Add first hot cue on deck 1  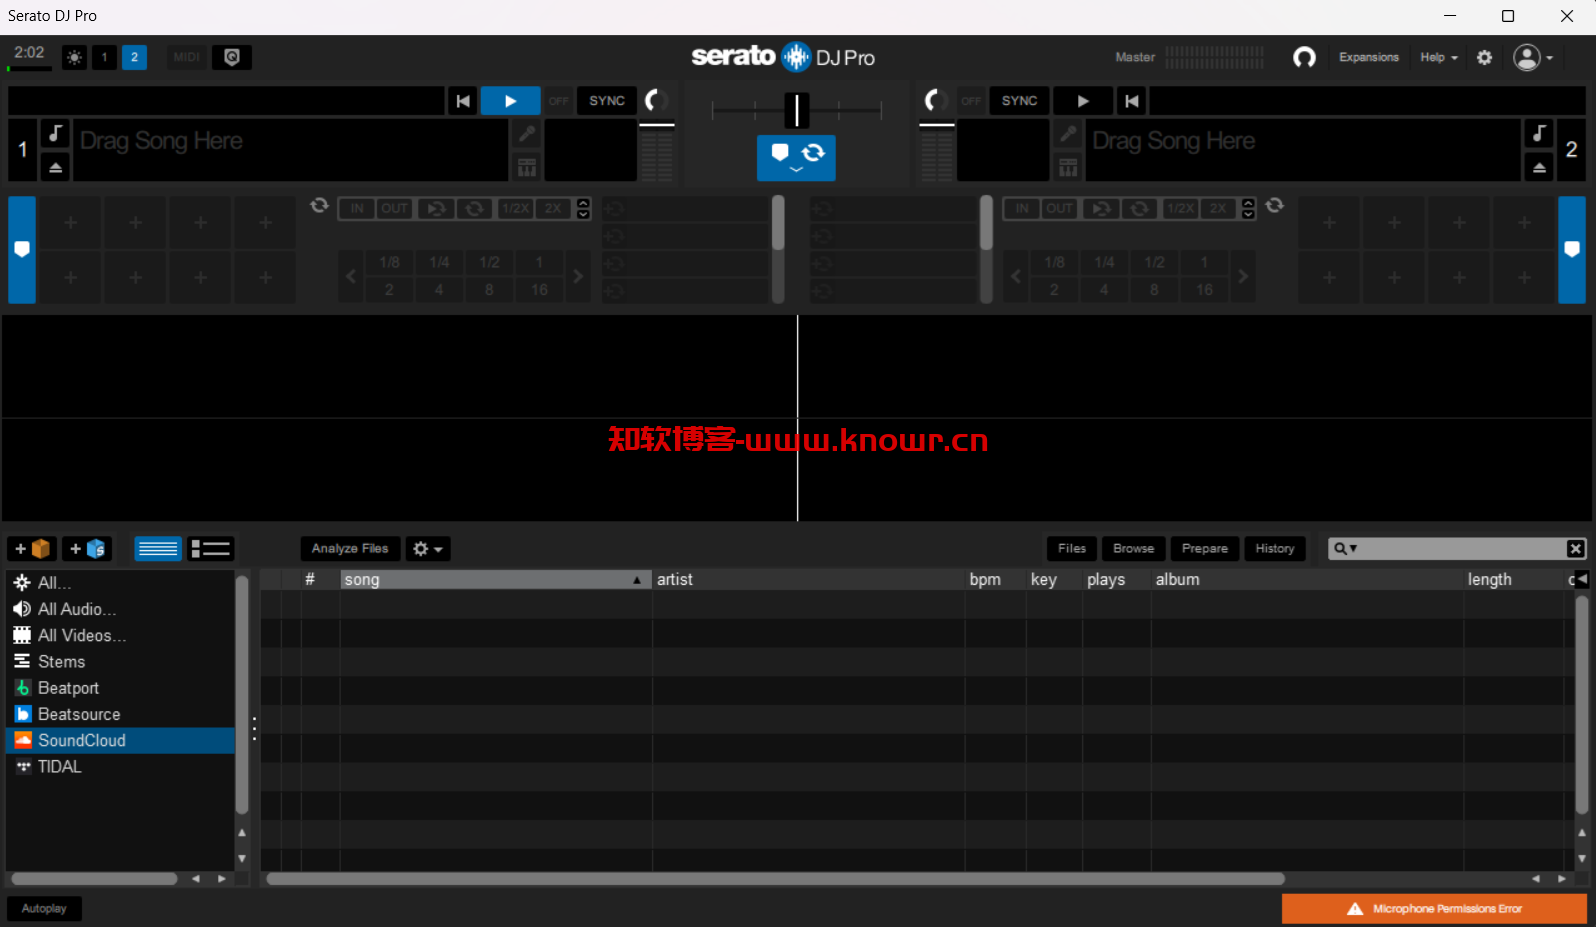[x=71, y=223]
